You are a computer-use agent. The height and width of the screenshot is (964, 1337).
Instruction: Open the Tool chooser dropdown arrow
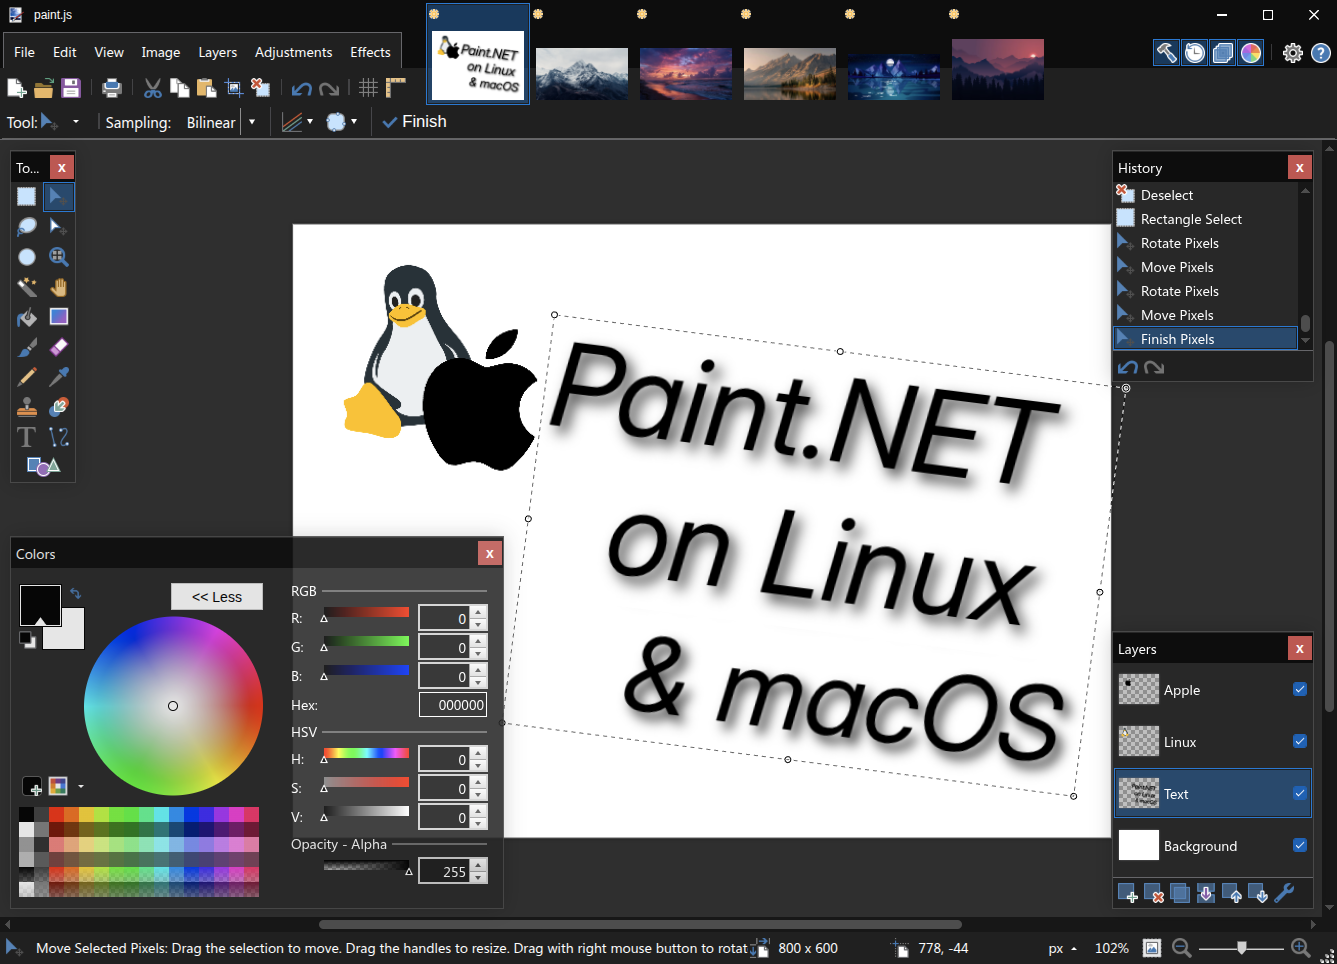75,122
